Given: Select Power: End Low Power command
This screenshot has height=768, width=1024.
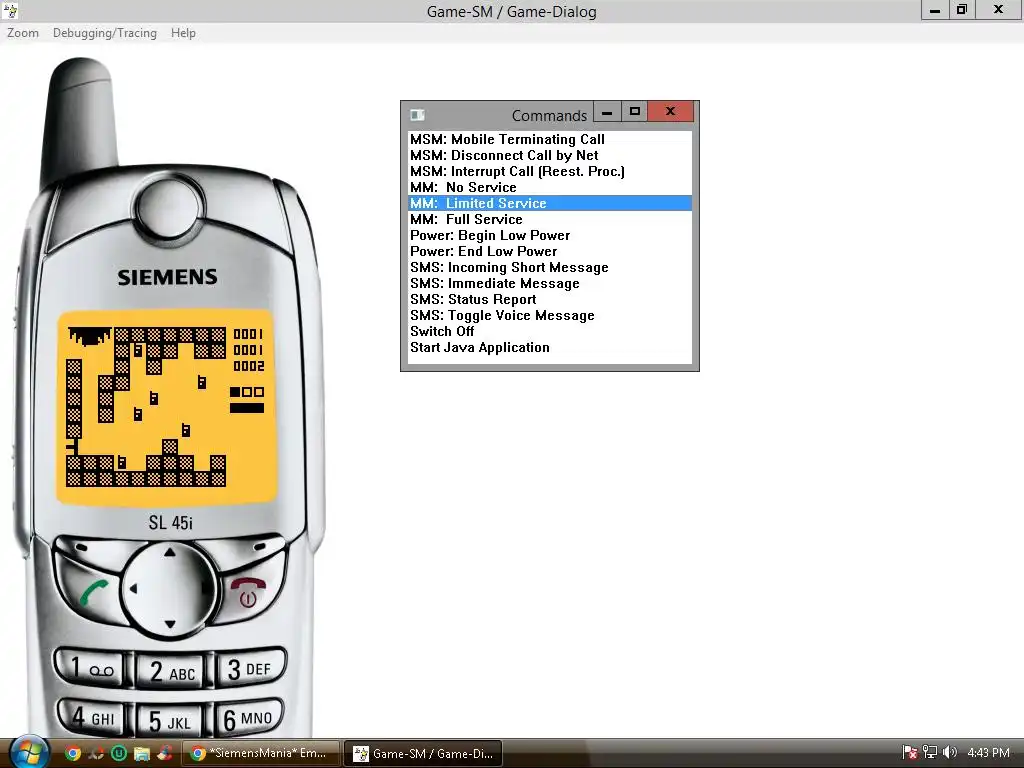Looking at the screenshot, I should click(550, 251).
